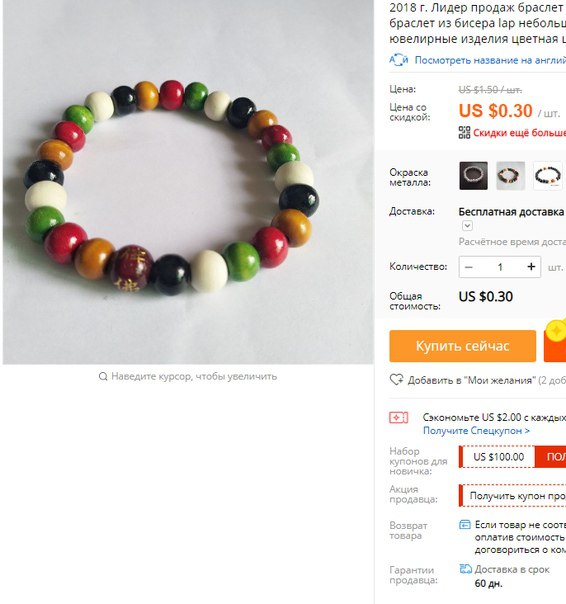Click the on-time delivery truck icon
This screenshot has height=604, width=566.
coord(465,569)
